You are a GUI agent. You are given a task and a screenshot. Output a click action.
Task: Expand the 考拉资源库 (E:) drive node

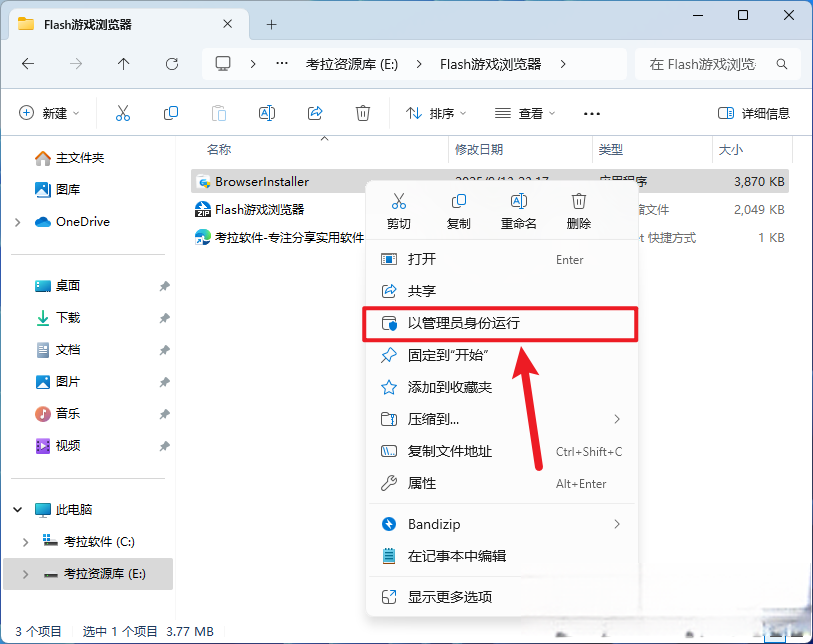(25, 575)
